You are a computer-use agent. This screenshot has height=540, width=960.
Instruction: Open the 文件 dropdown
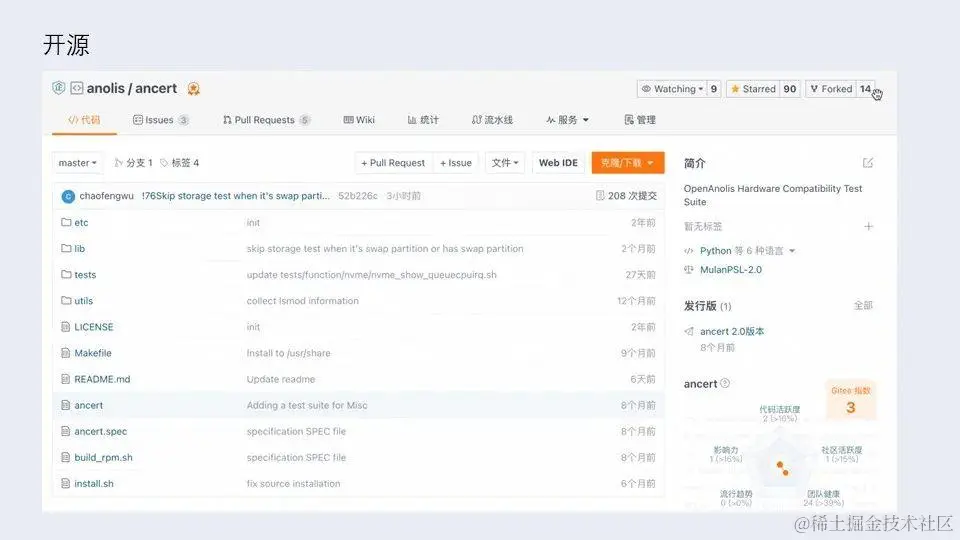click(505, 163)
